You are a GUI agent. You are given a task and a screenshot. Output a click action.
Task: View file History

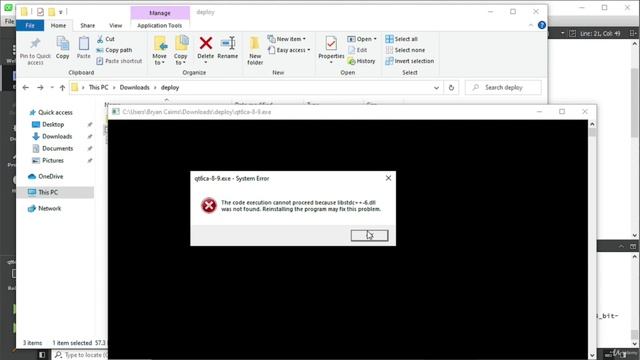click(x=361, y=61)
